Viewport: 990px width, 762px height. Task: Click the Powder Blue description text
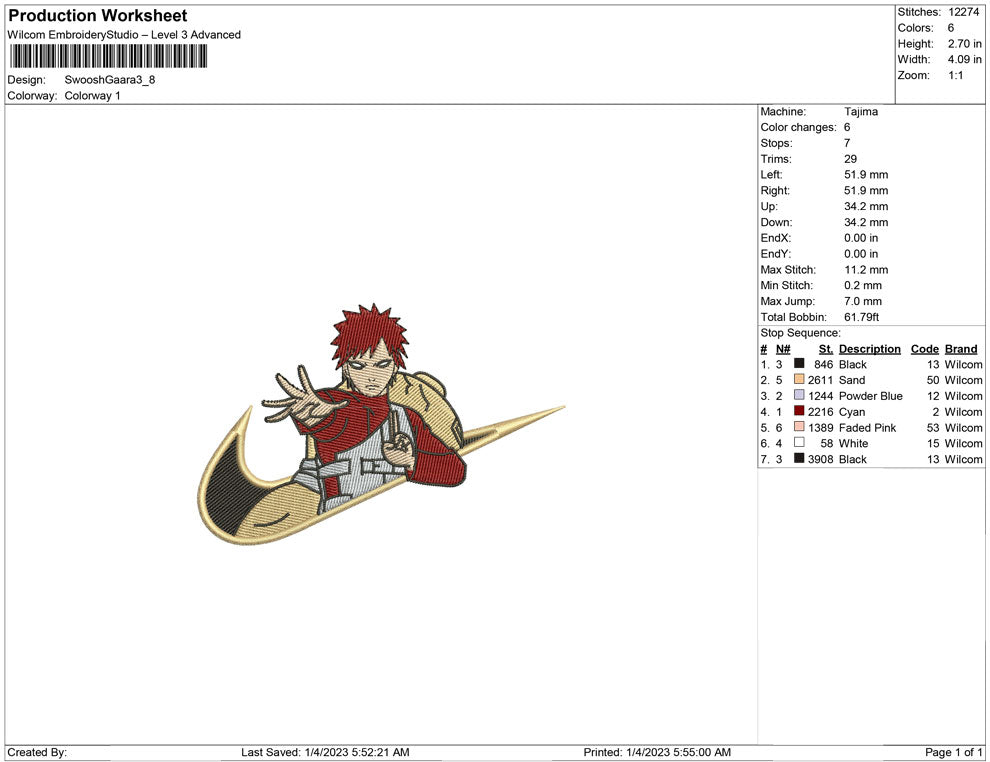[x=871, y=396]
